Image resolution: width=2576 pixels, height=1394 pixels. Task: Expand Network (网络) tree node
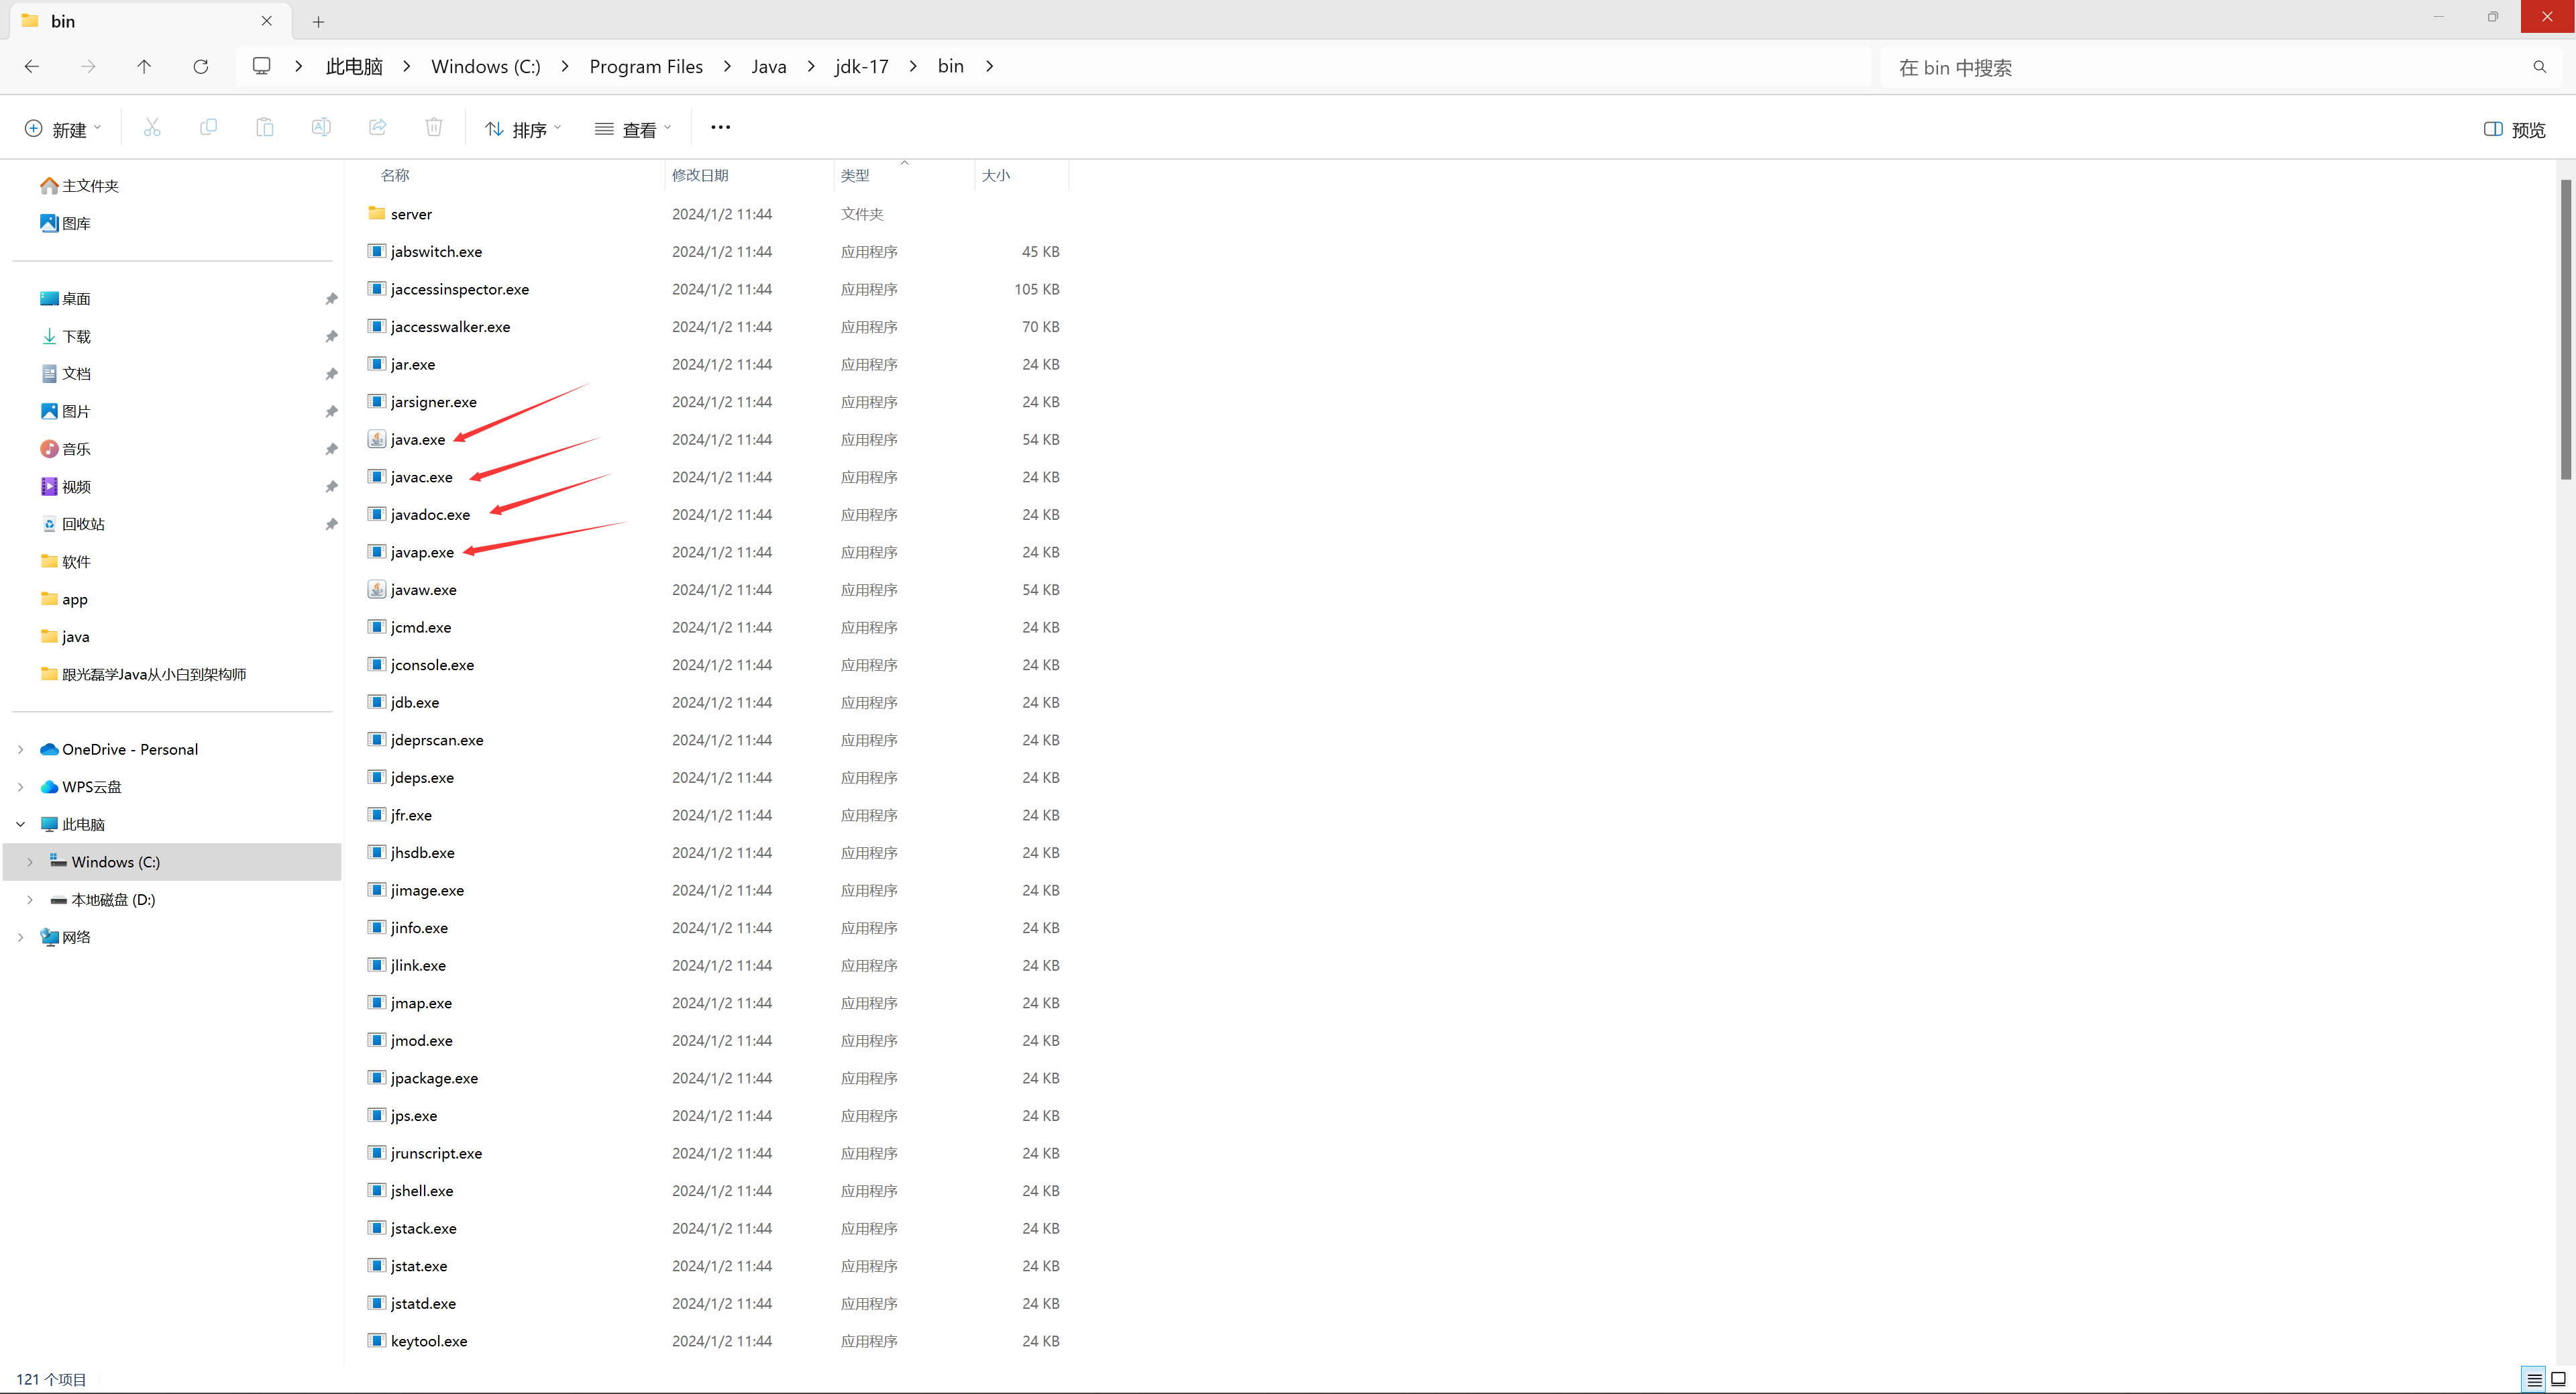pos(20,937)
